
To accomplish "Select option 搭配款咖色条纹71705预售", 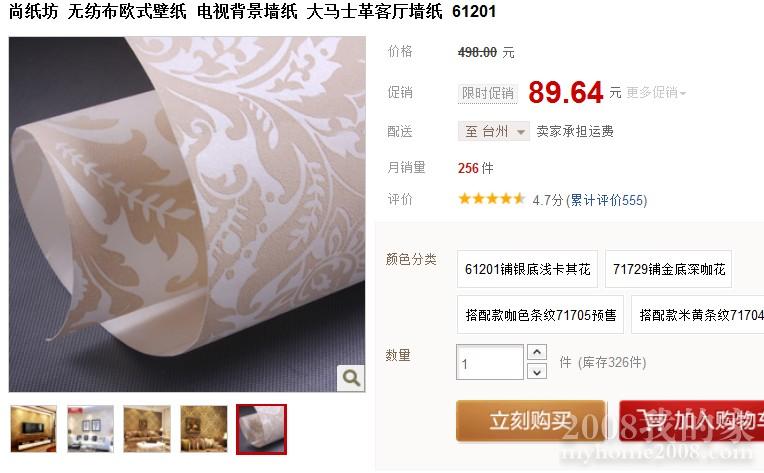I will pos(540,315).
